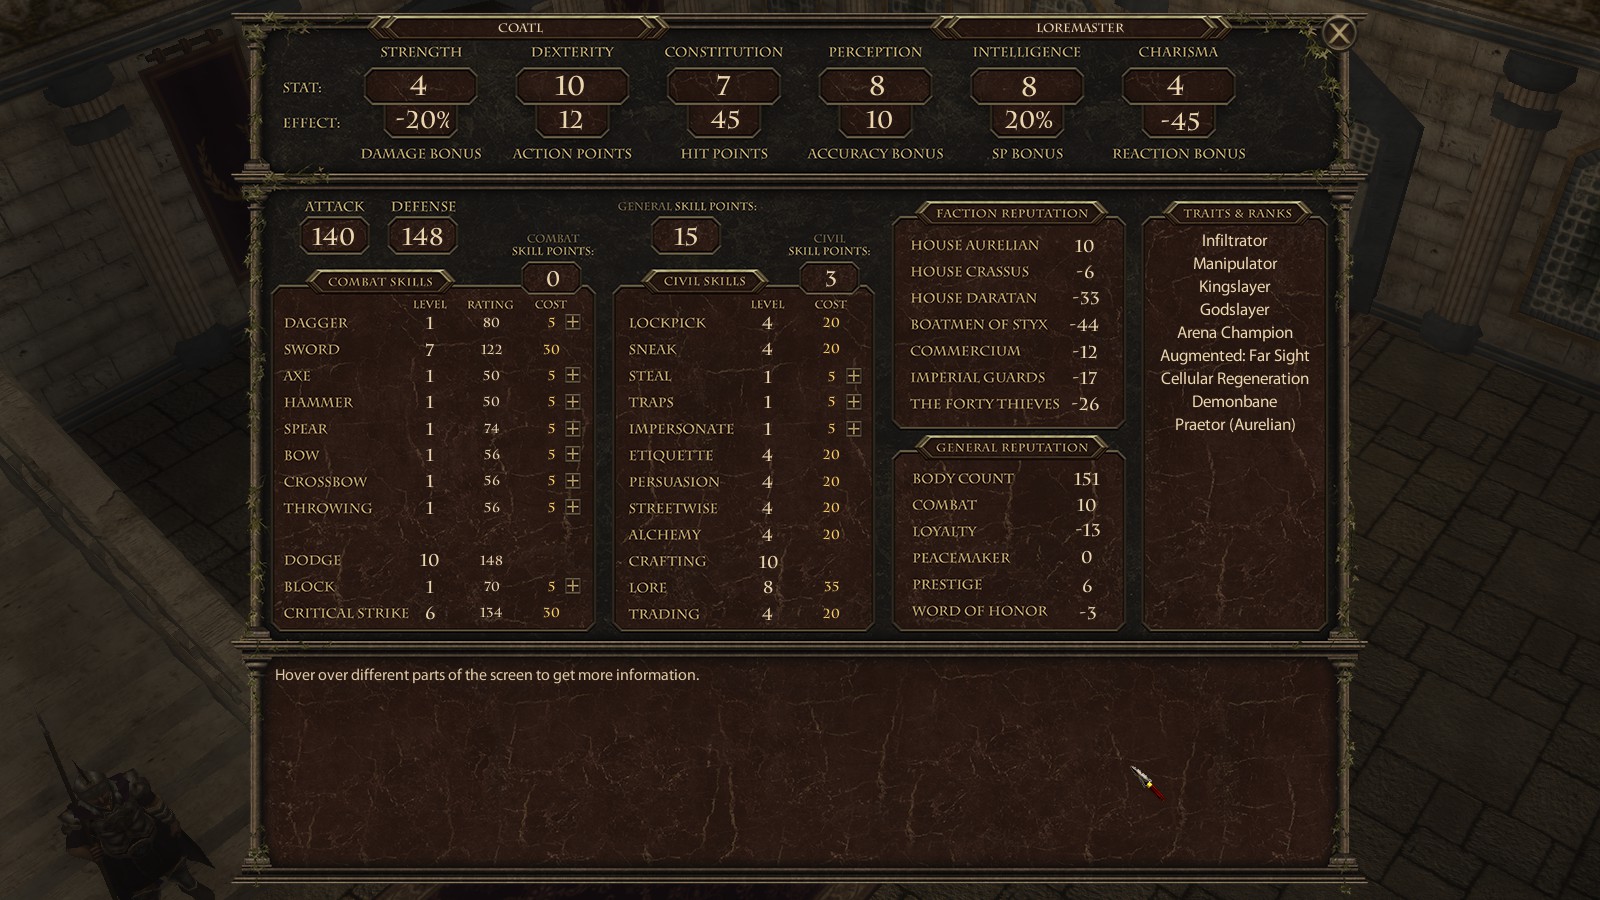
Task: Click The Forty Thieves reputation entry
Action: (x=1003, y=404)
